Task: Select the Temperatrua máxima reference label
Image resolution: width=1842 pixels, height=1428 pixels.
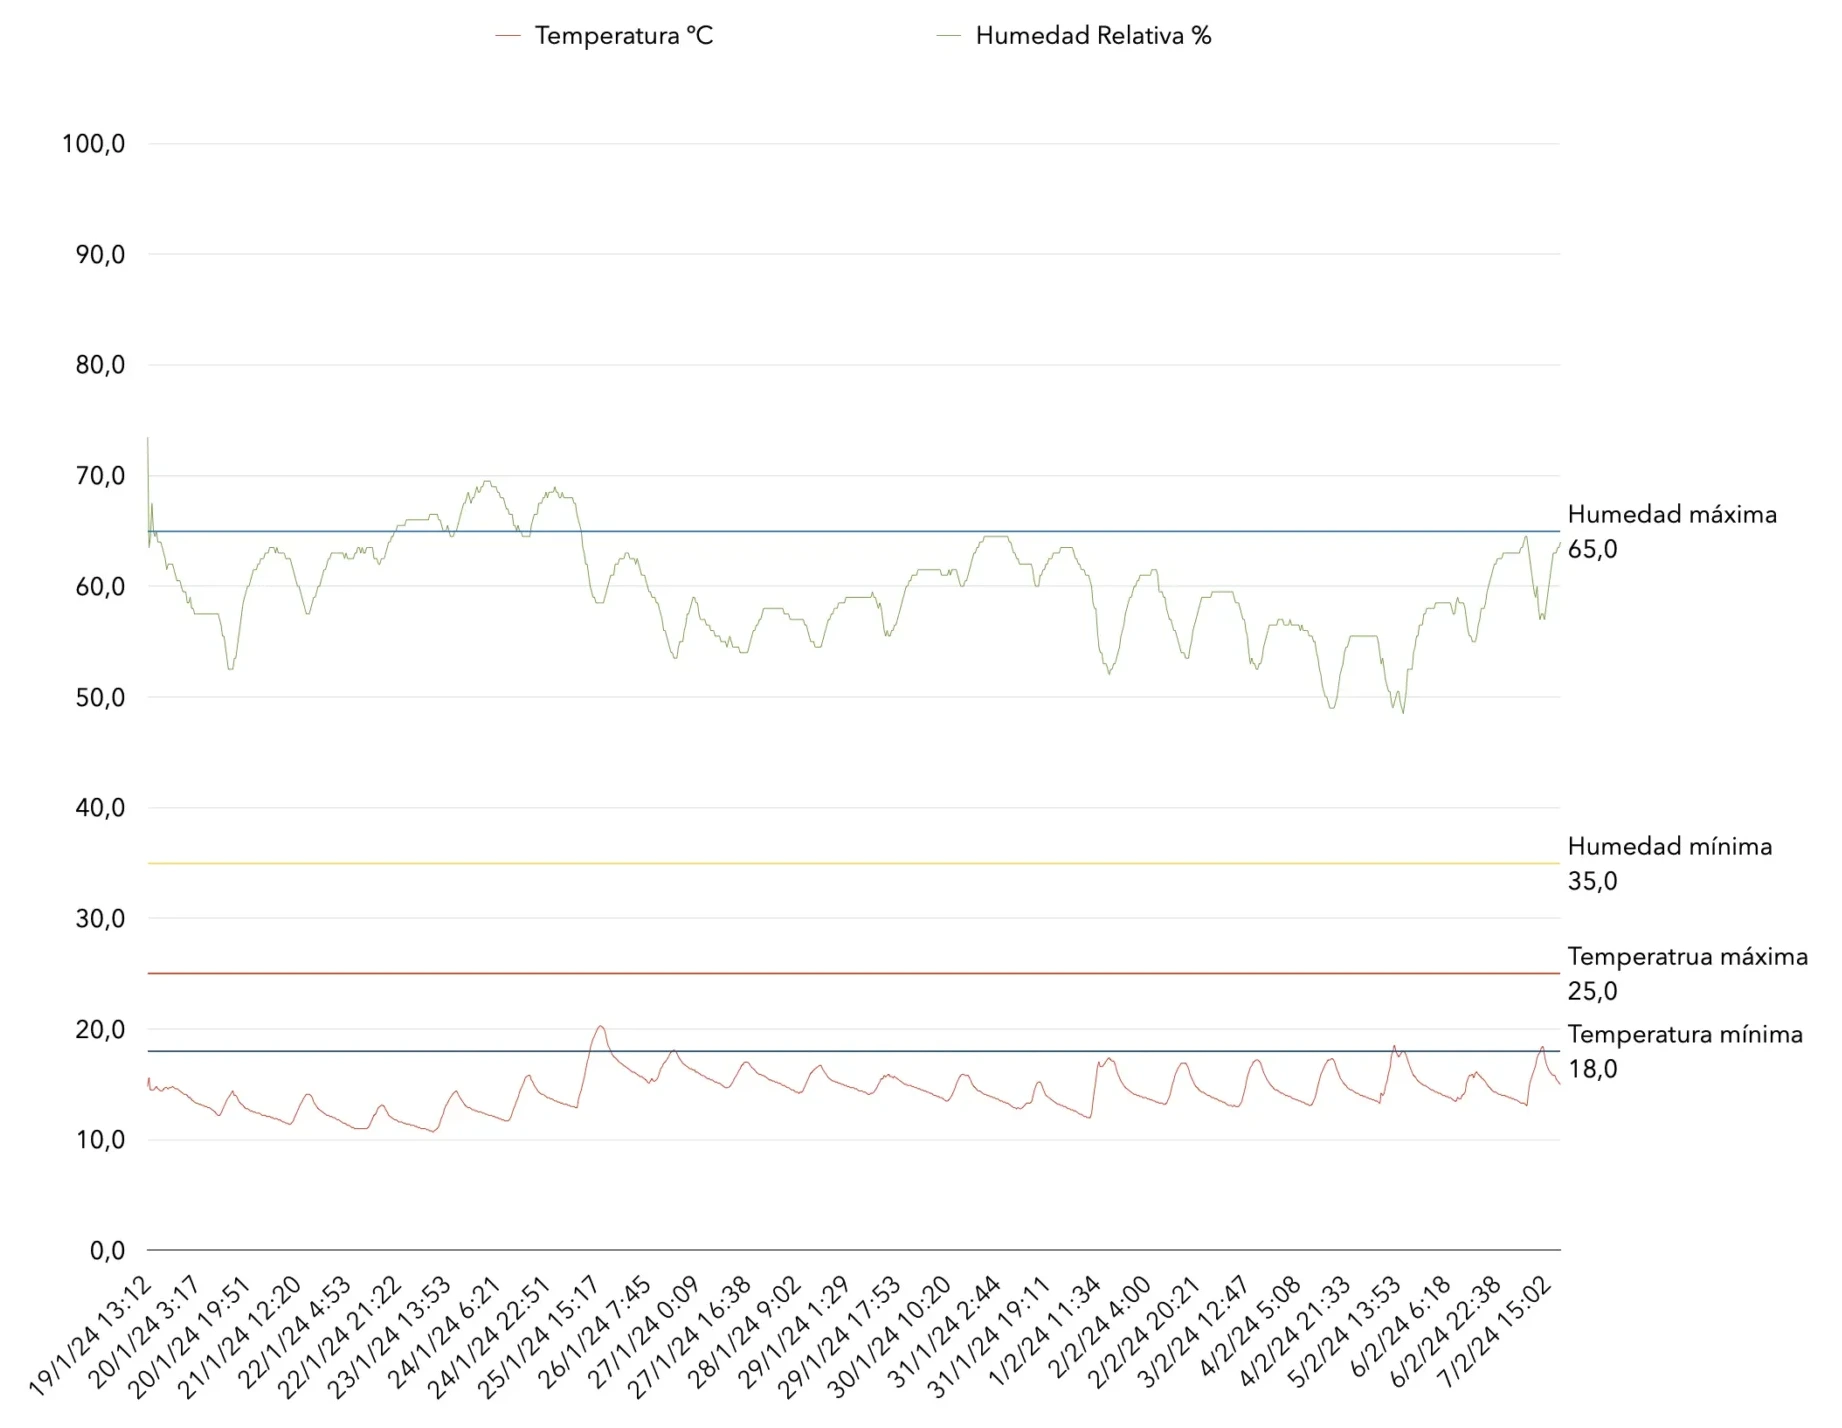Action: click(1687, 957)
